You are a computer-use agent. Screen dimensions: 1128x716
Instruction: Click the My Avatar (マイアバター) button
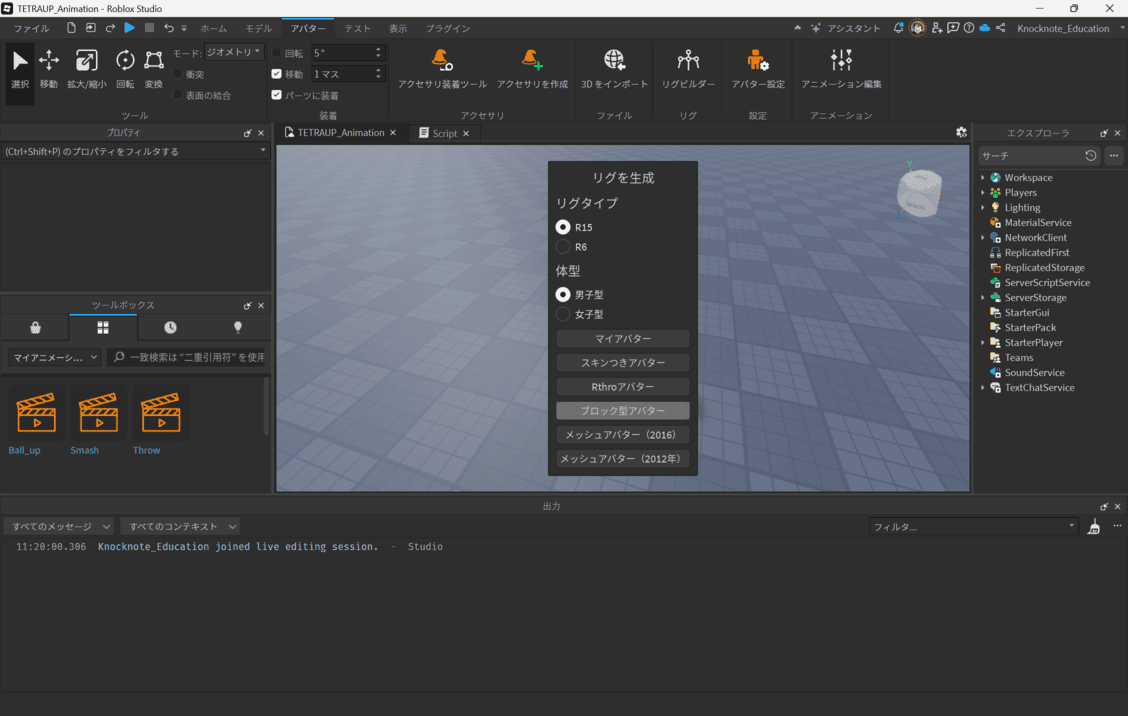[623, 339]
